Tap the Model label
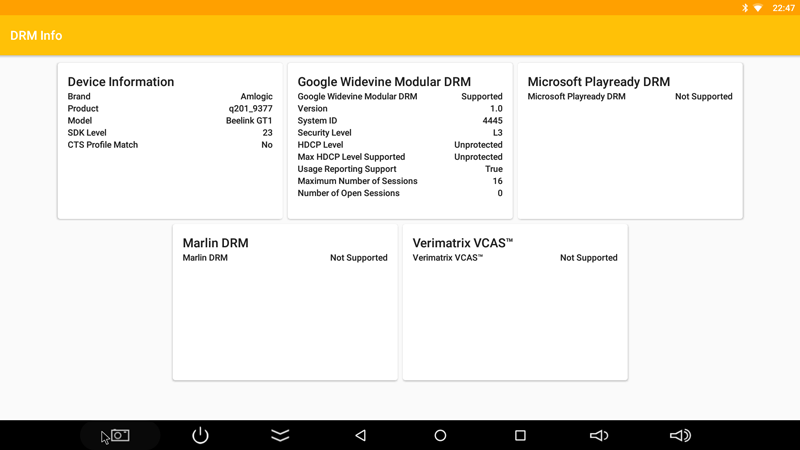The height and width of the screenshot is (450, 800). click(80, 121)
